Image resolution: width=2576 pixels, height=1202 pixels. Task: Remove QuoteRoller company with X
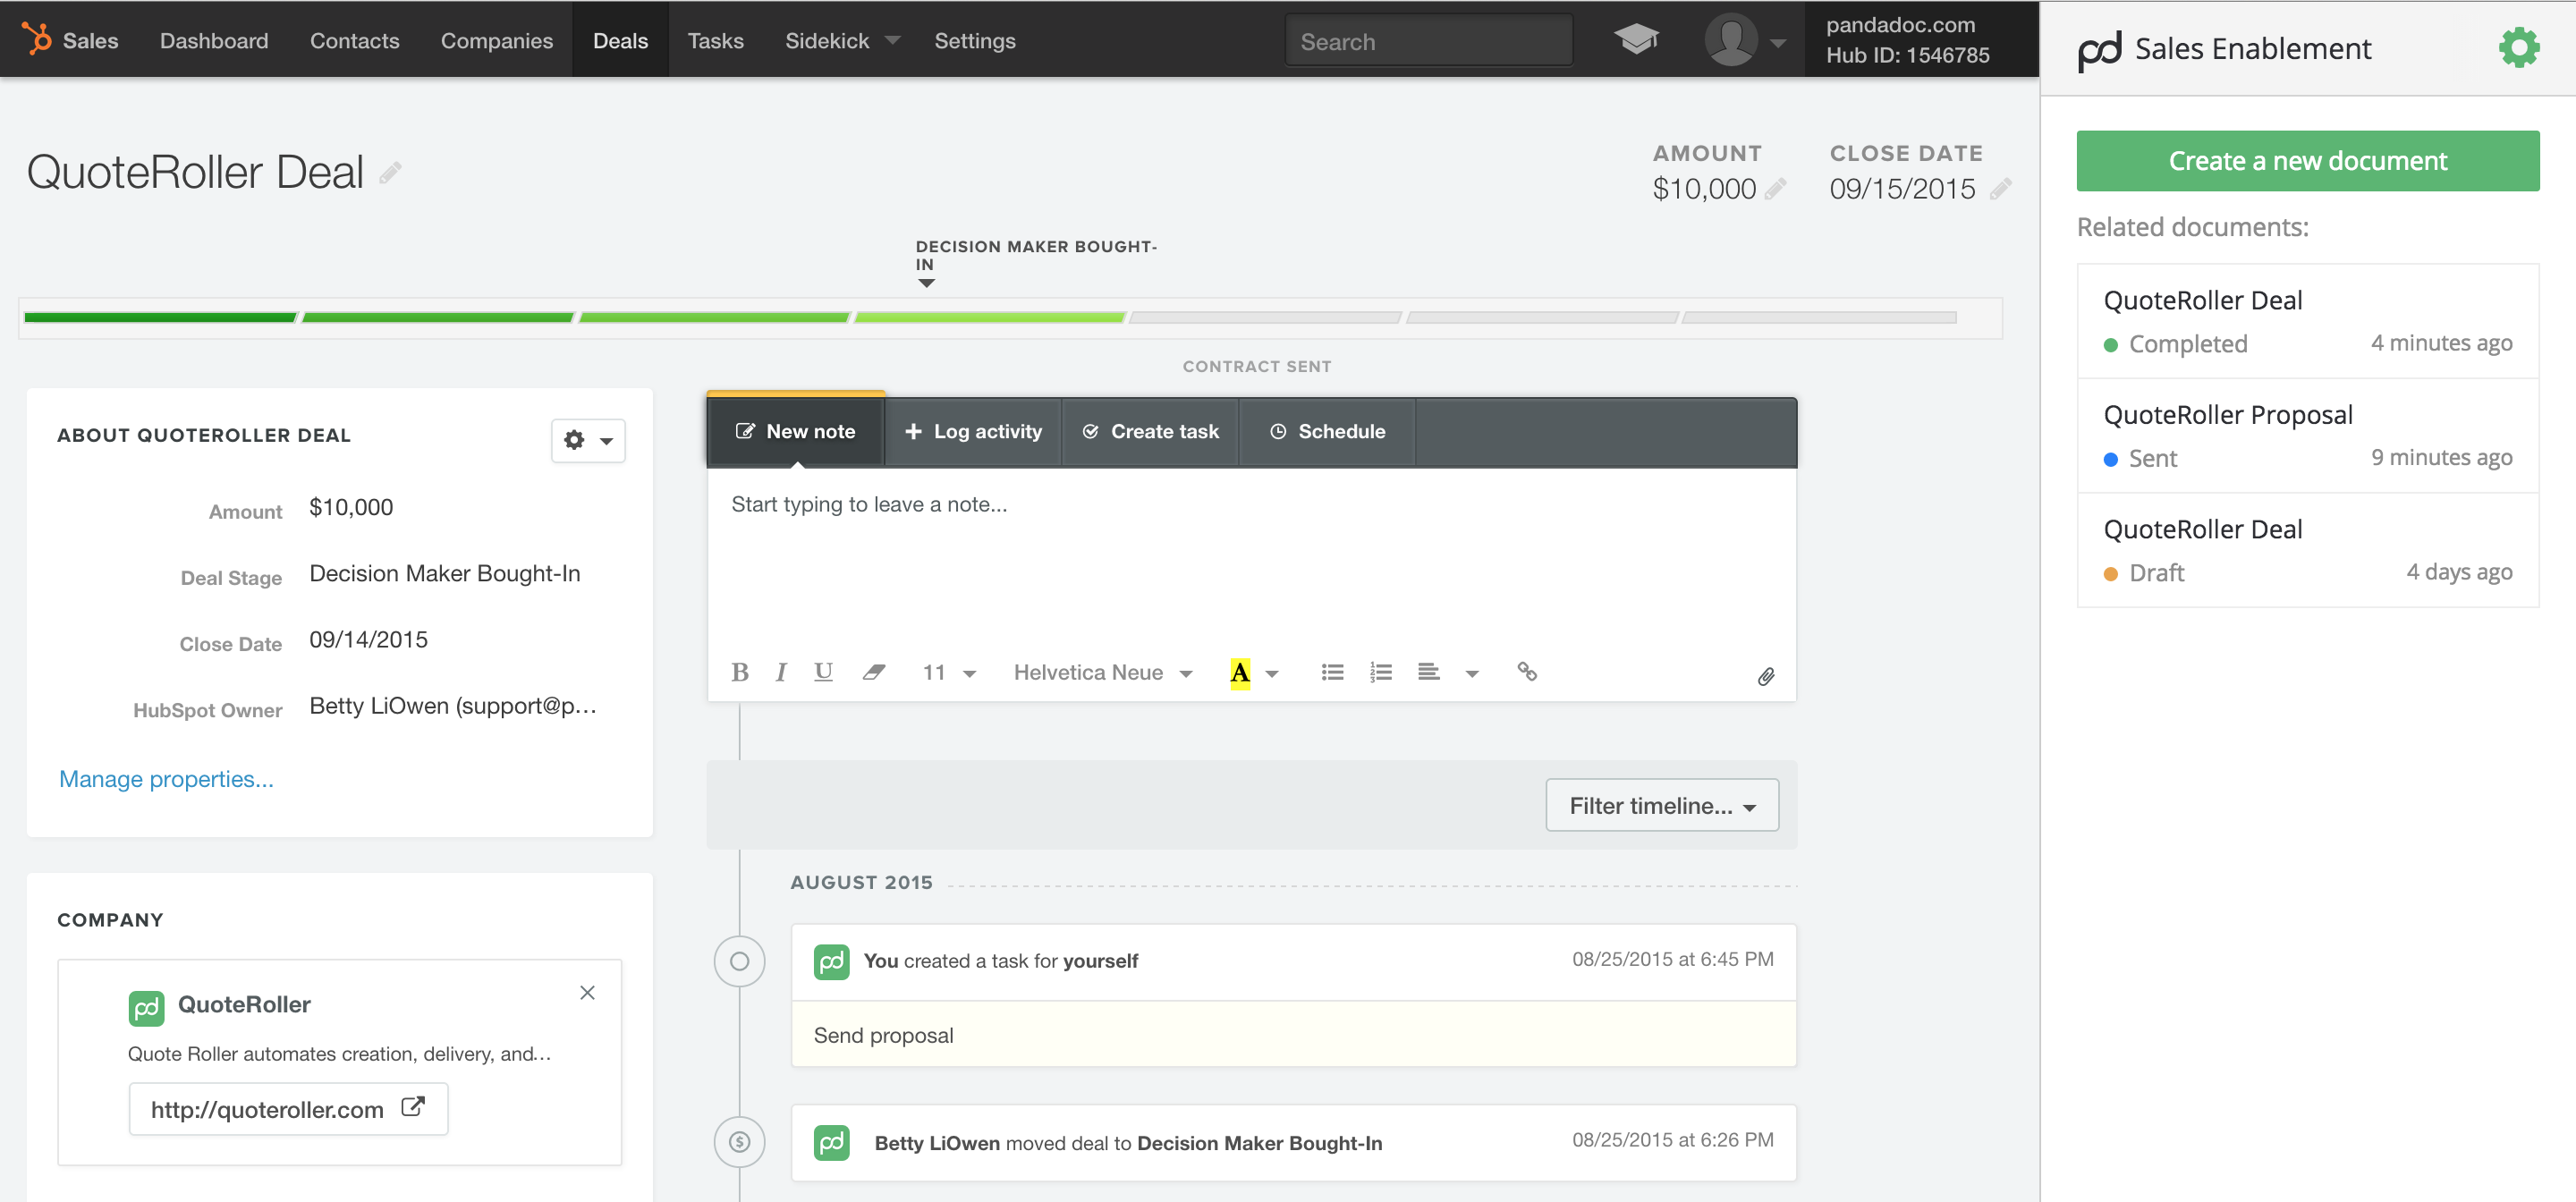(587, 992)
